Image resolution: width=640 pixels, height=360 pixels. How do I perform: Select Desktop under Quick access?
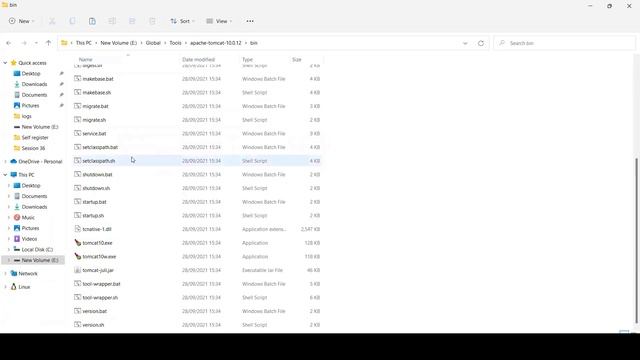[x=31, y=73]
